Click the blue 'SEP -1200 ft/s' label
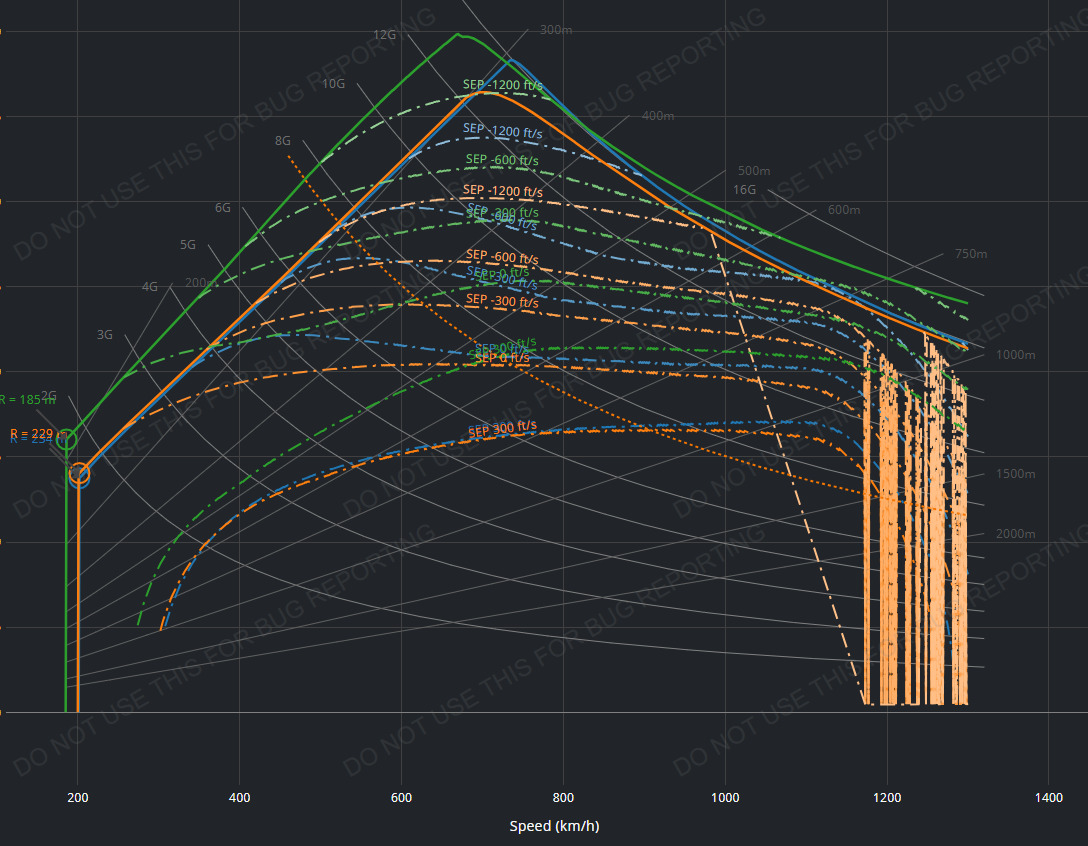 point(503,130)
